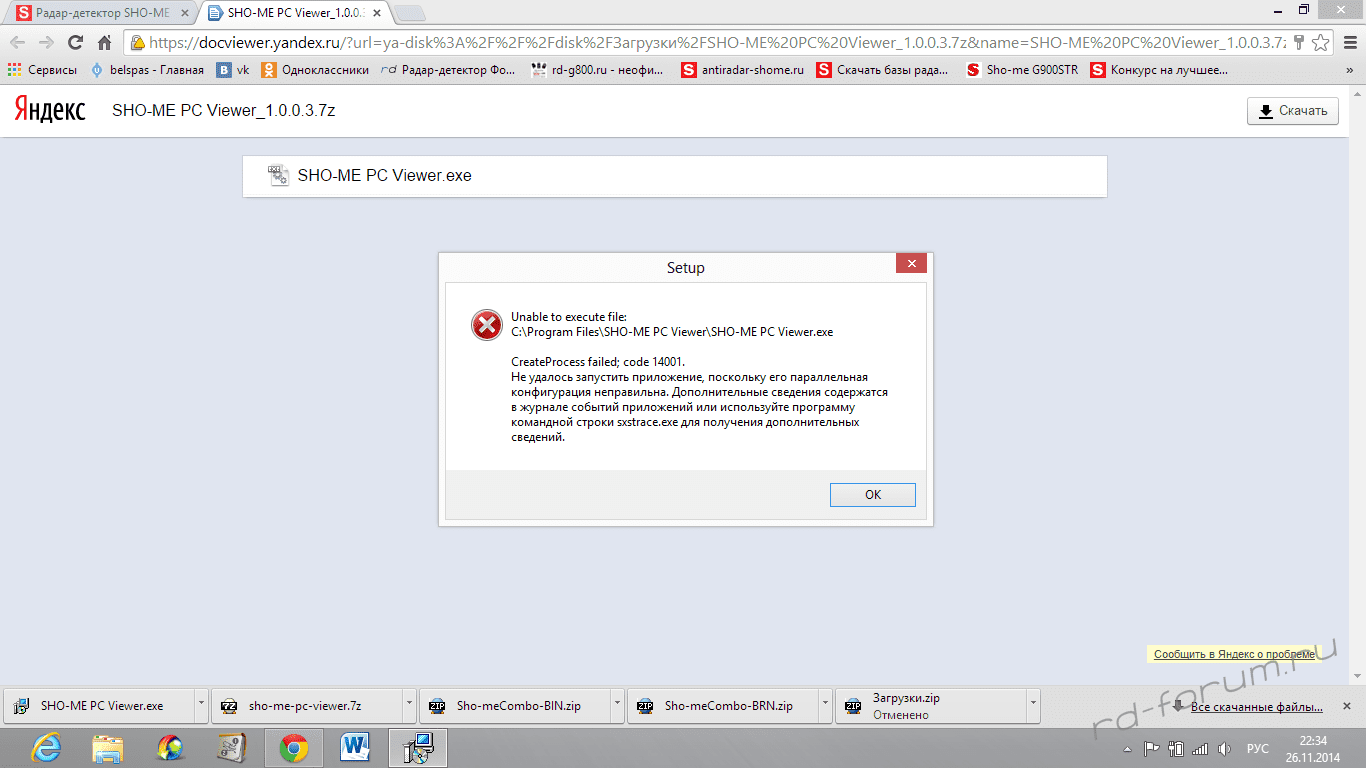
Task: Close the Радар-детектор SHO-ME tab
Action: pyautogui.click(x=183, y=13)
